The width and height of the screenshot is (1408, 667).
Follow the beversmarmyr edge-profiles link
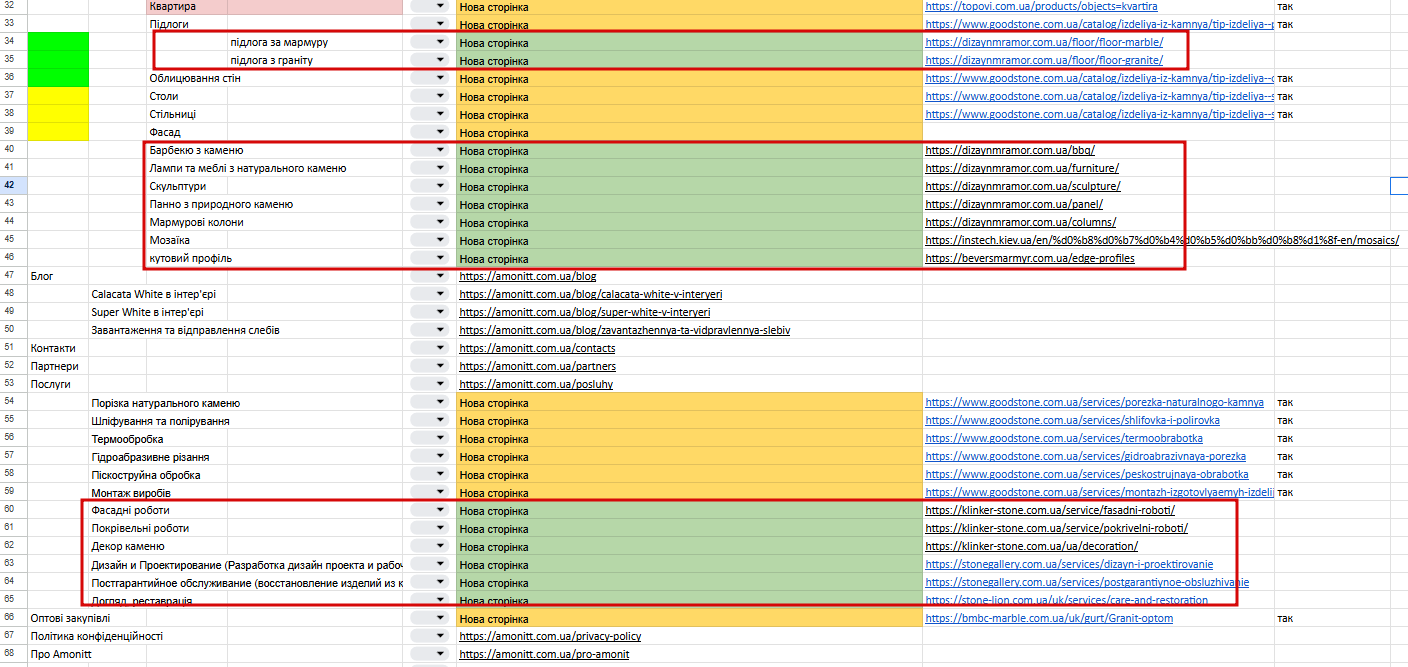pos(1030,259)
